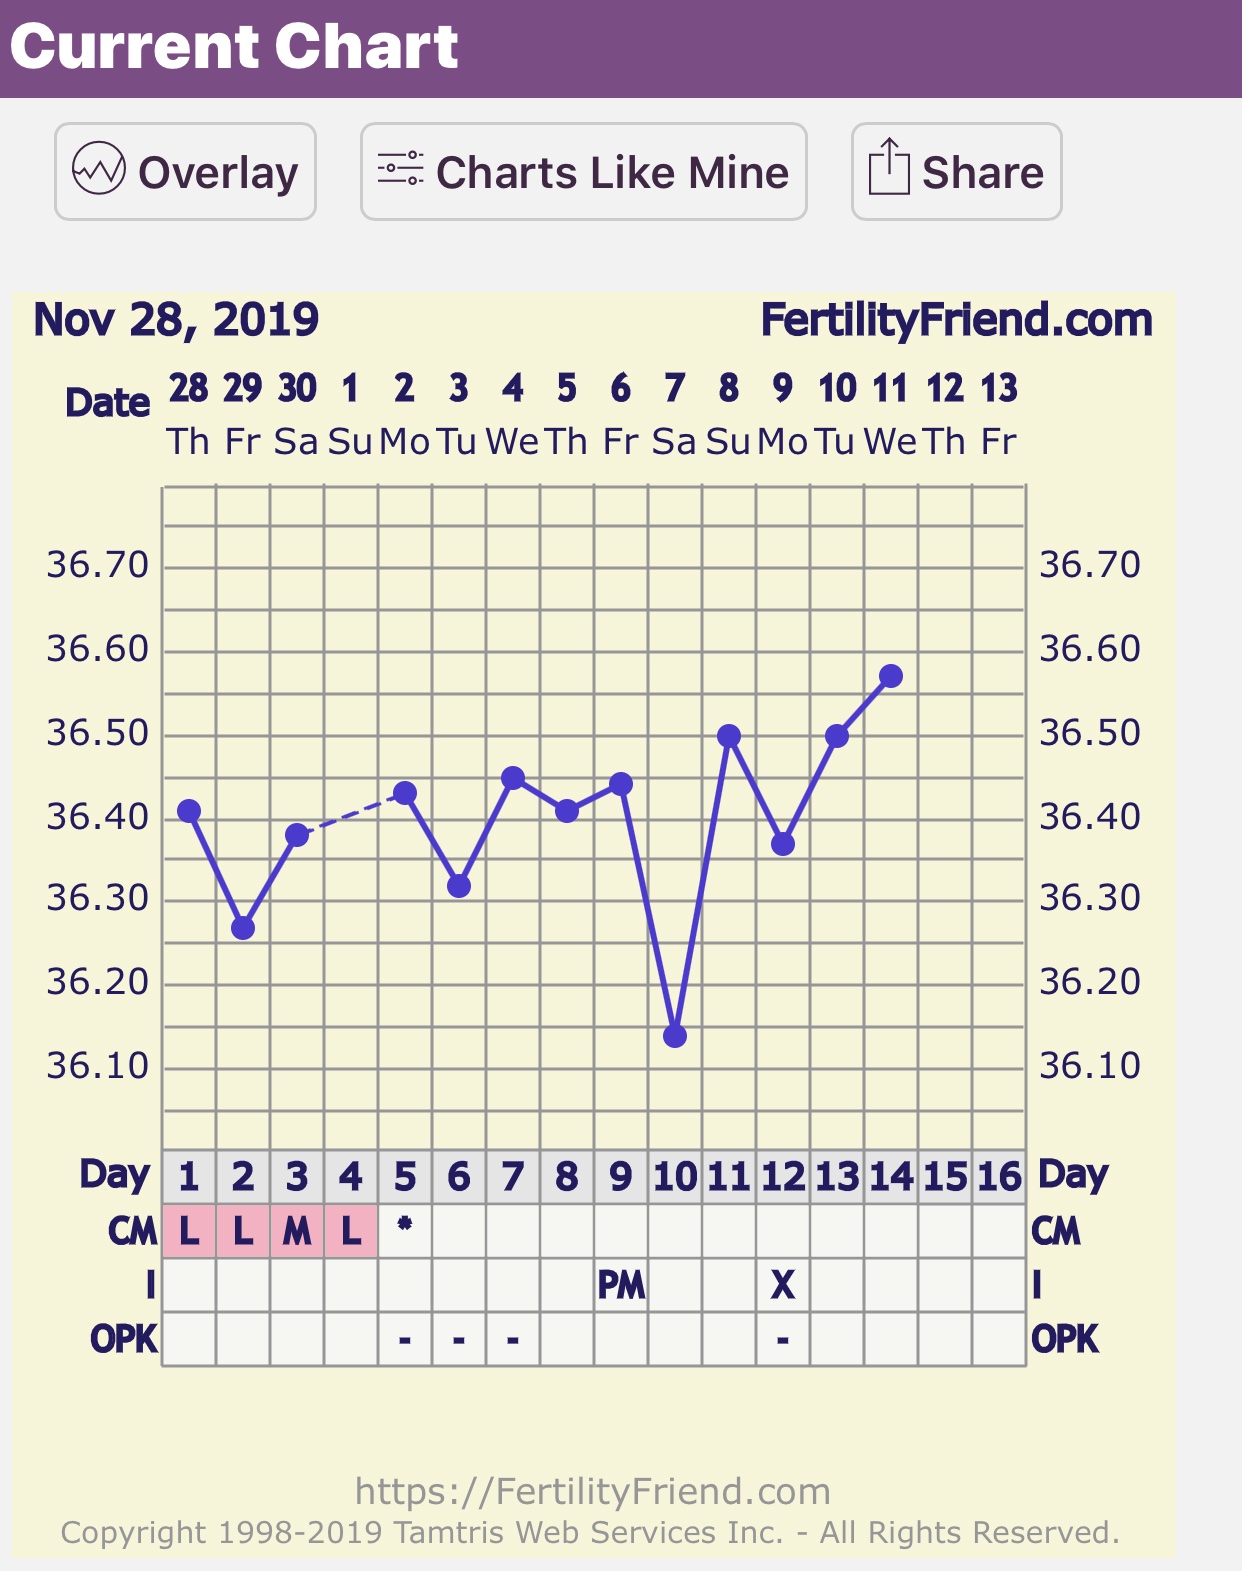Viewport: 1242px width, 1571px height.
Task: Click the Overlay waveform icon
Action: pos(98,168)
